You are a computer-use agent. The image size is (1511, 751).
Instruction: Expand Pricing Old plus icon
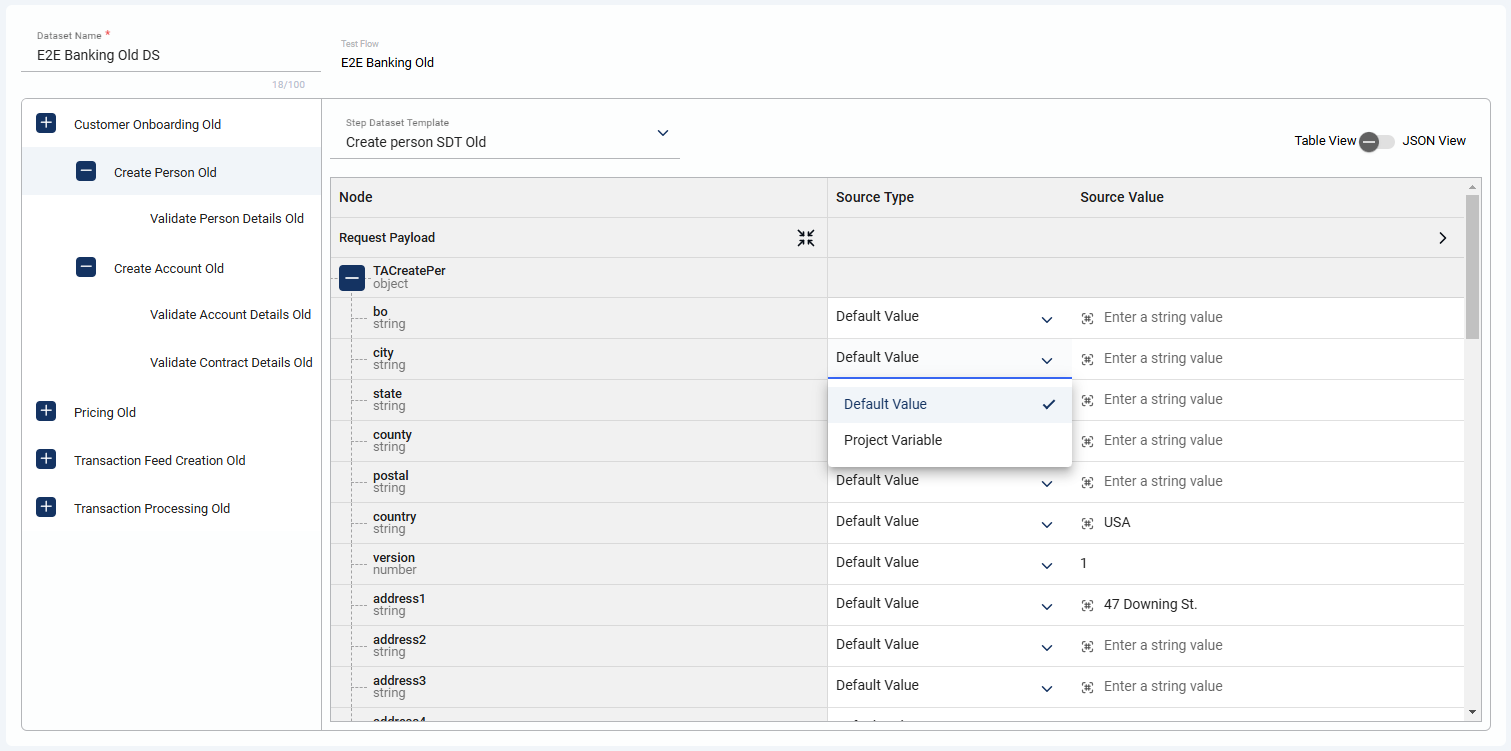pos(46,412)
